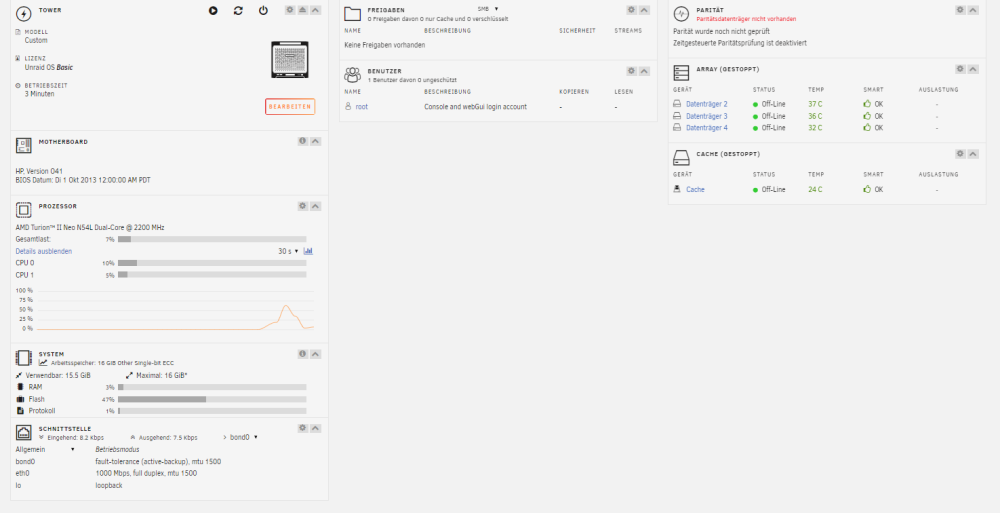Collapse the Motherboard panel
This screenshot has height=513, width=1000.
[316, 141]
